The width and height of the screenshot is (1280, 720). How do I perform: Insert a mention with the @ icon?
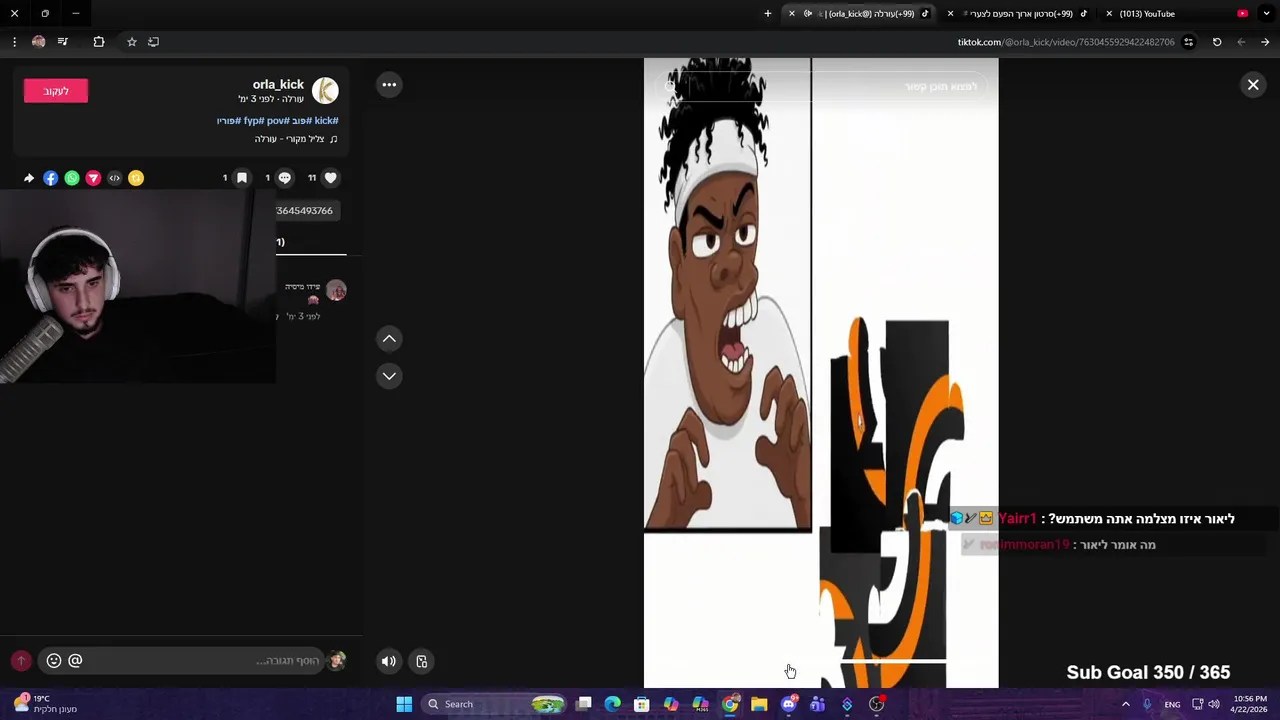click(x=75, y=661)
